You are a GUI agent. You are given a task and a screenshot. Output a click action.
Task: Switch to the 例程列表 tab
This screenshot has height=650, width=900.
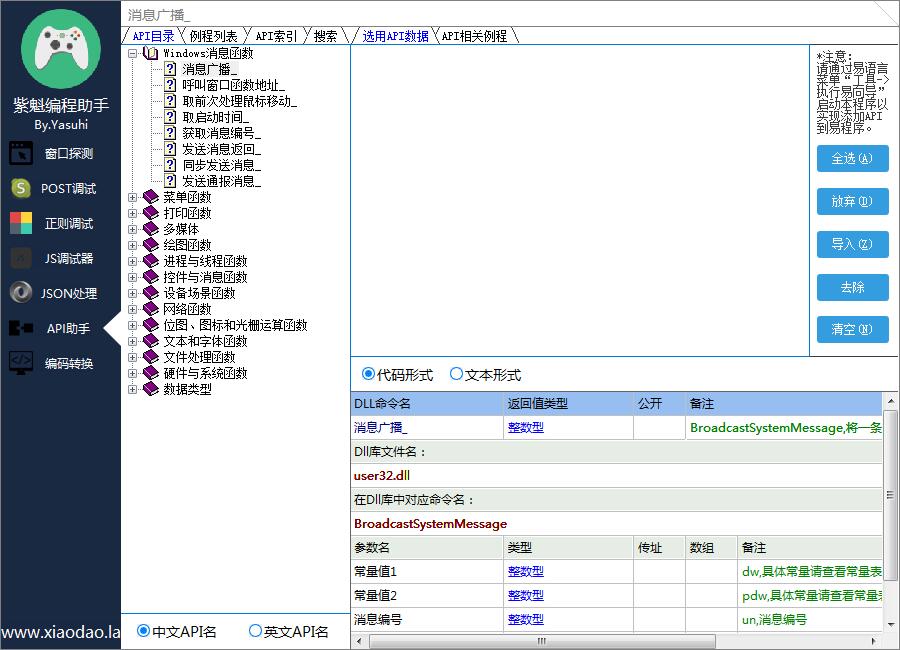pyautogui.click(x=214, y=36)
